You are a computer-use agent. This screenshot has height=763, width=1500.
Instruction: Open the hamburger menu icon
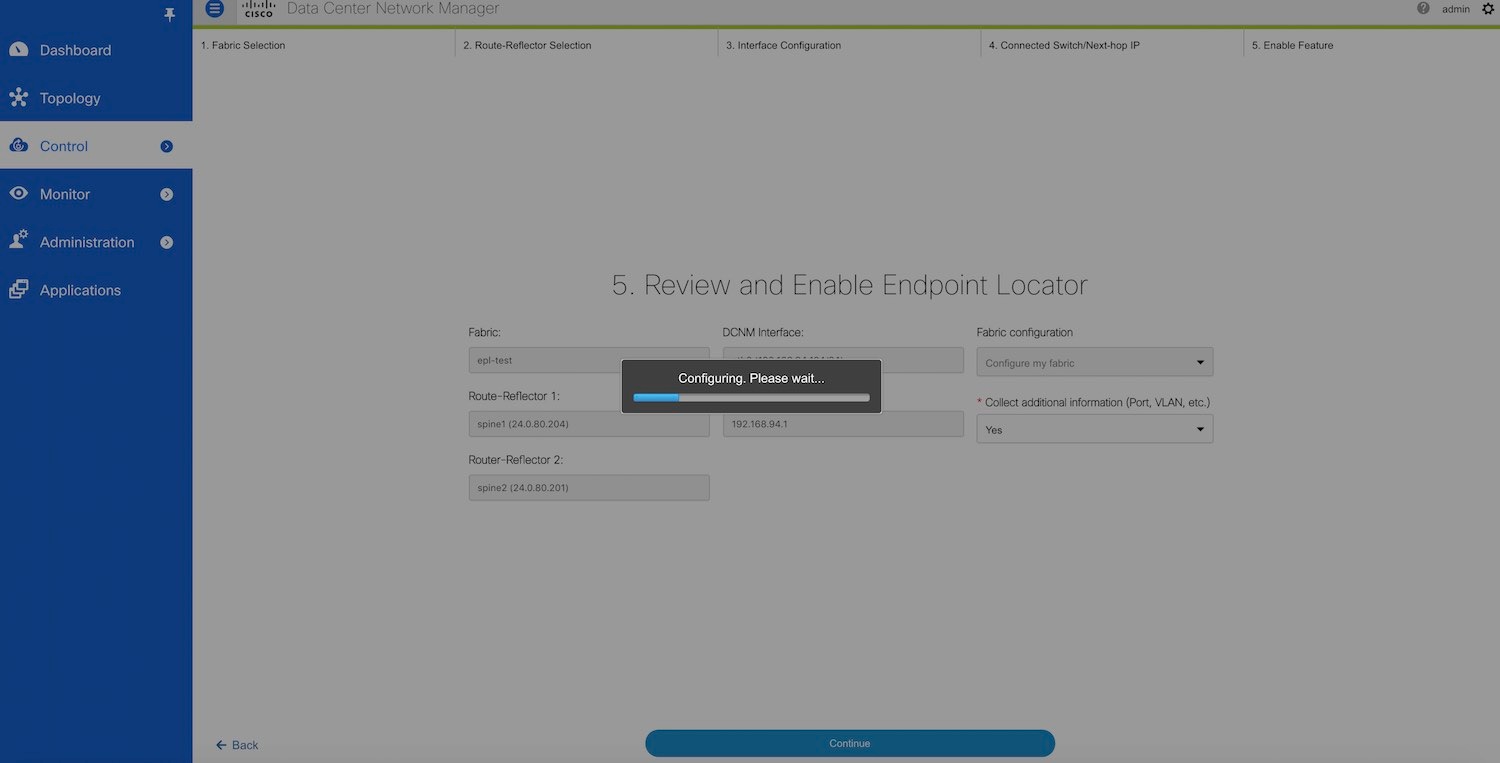214,9
